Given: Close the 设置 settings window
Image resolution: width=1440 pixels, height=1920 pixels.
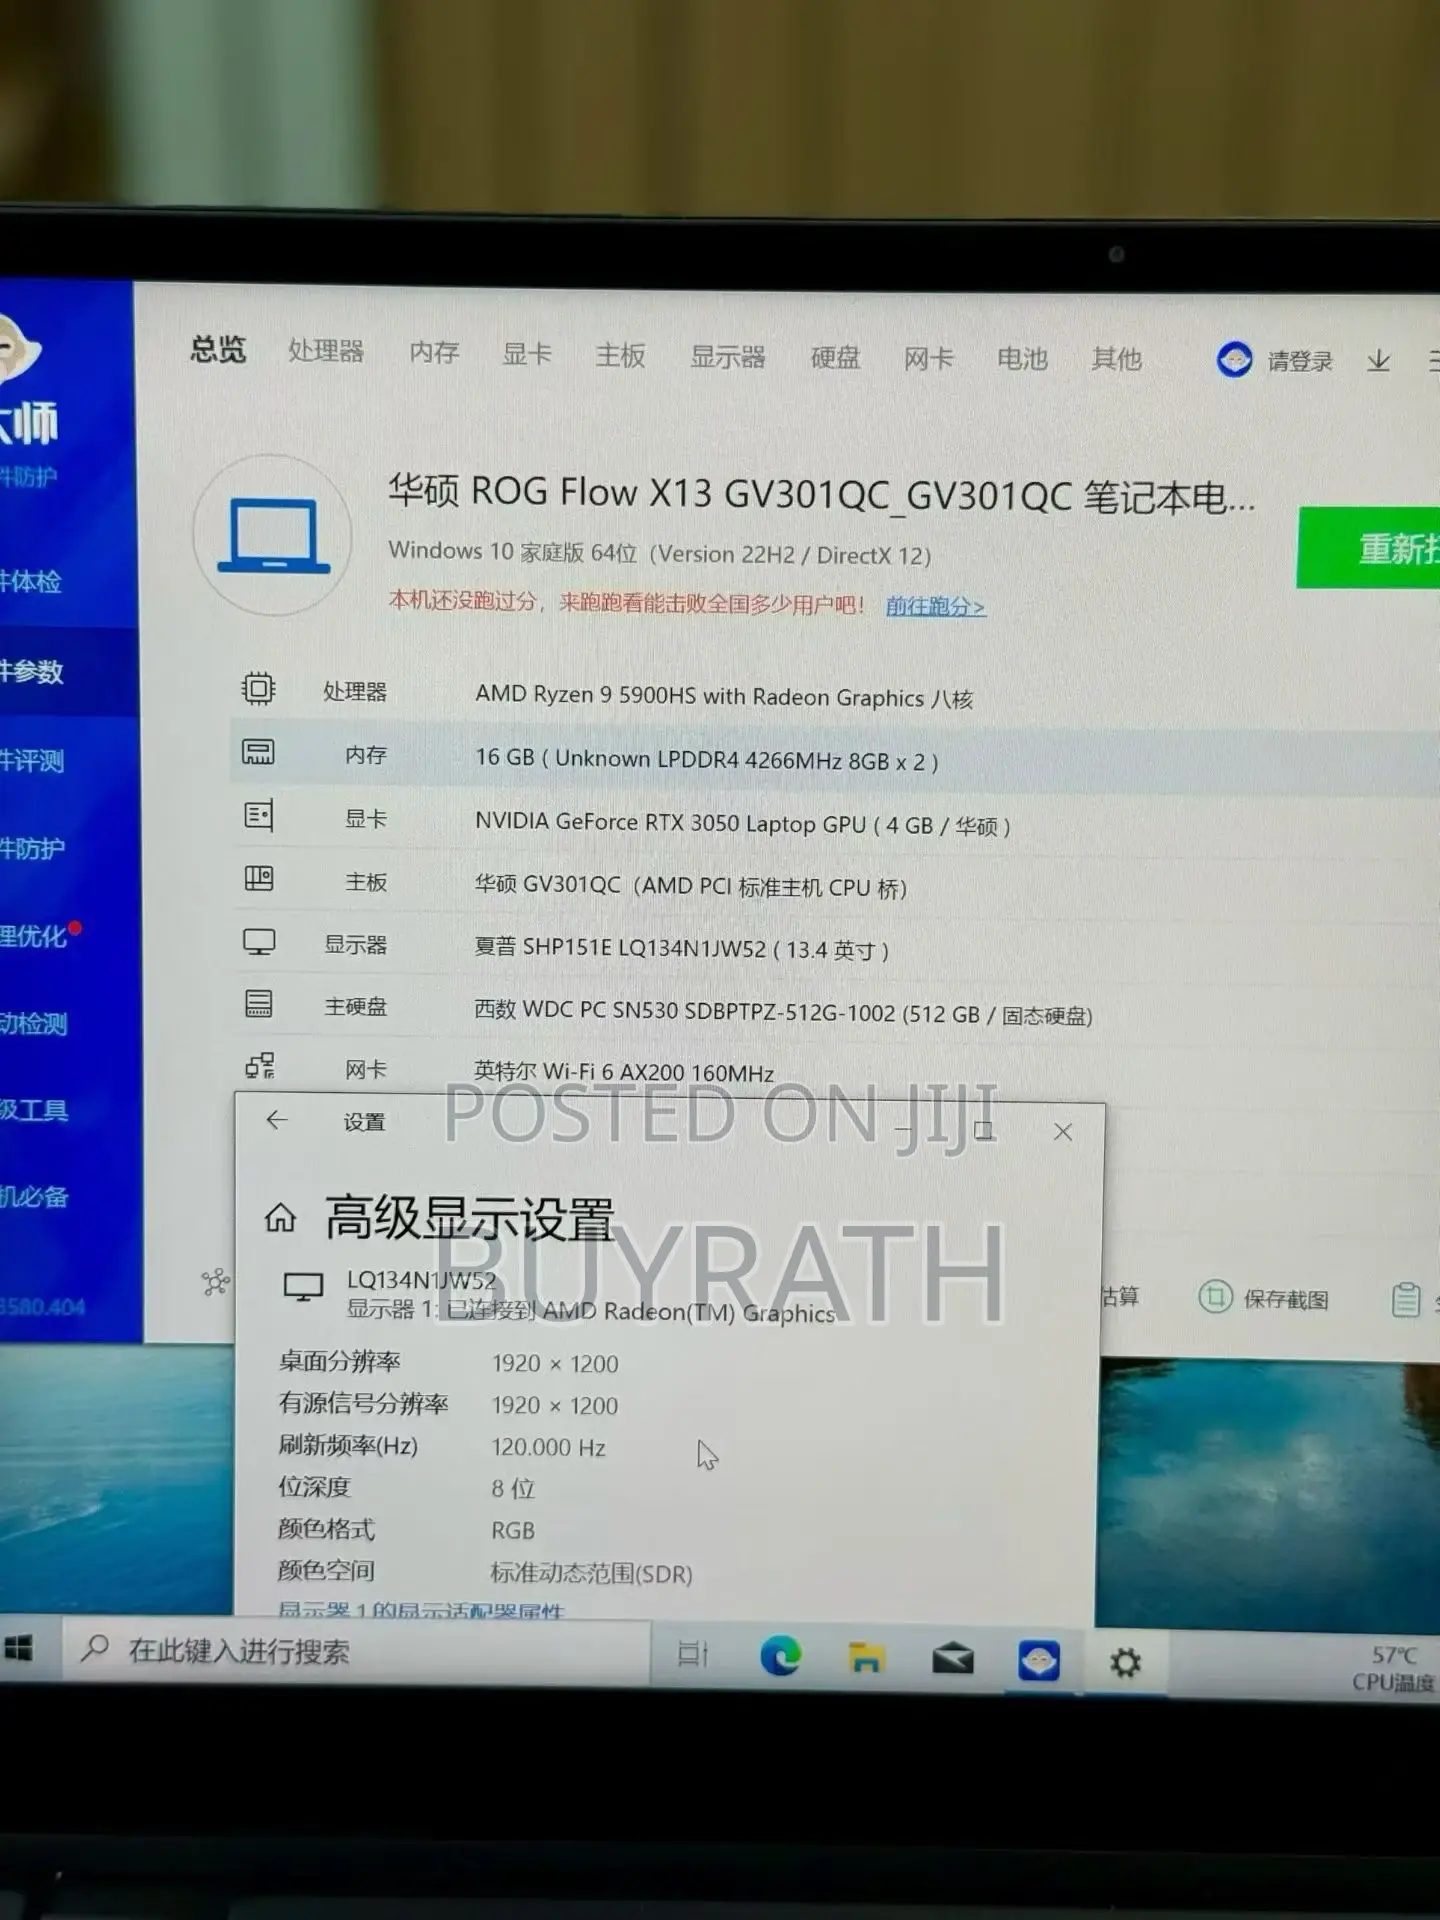Looking at the screenshot, I should [x=1063, y=1132].
